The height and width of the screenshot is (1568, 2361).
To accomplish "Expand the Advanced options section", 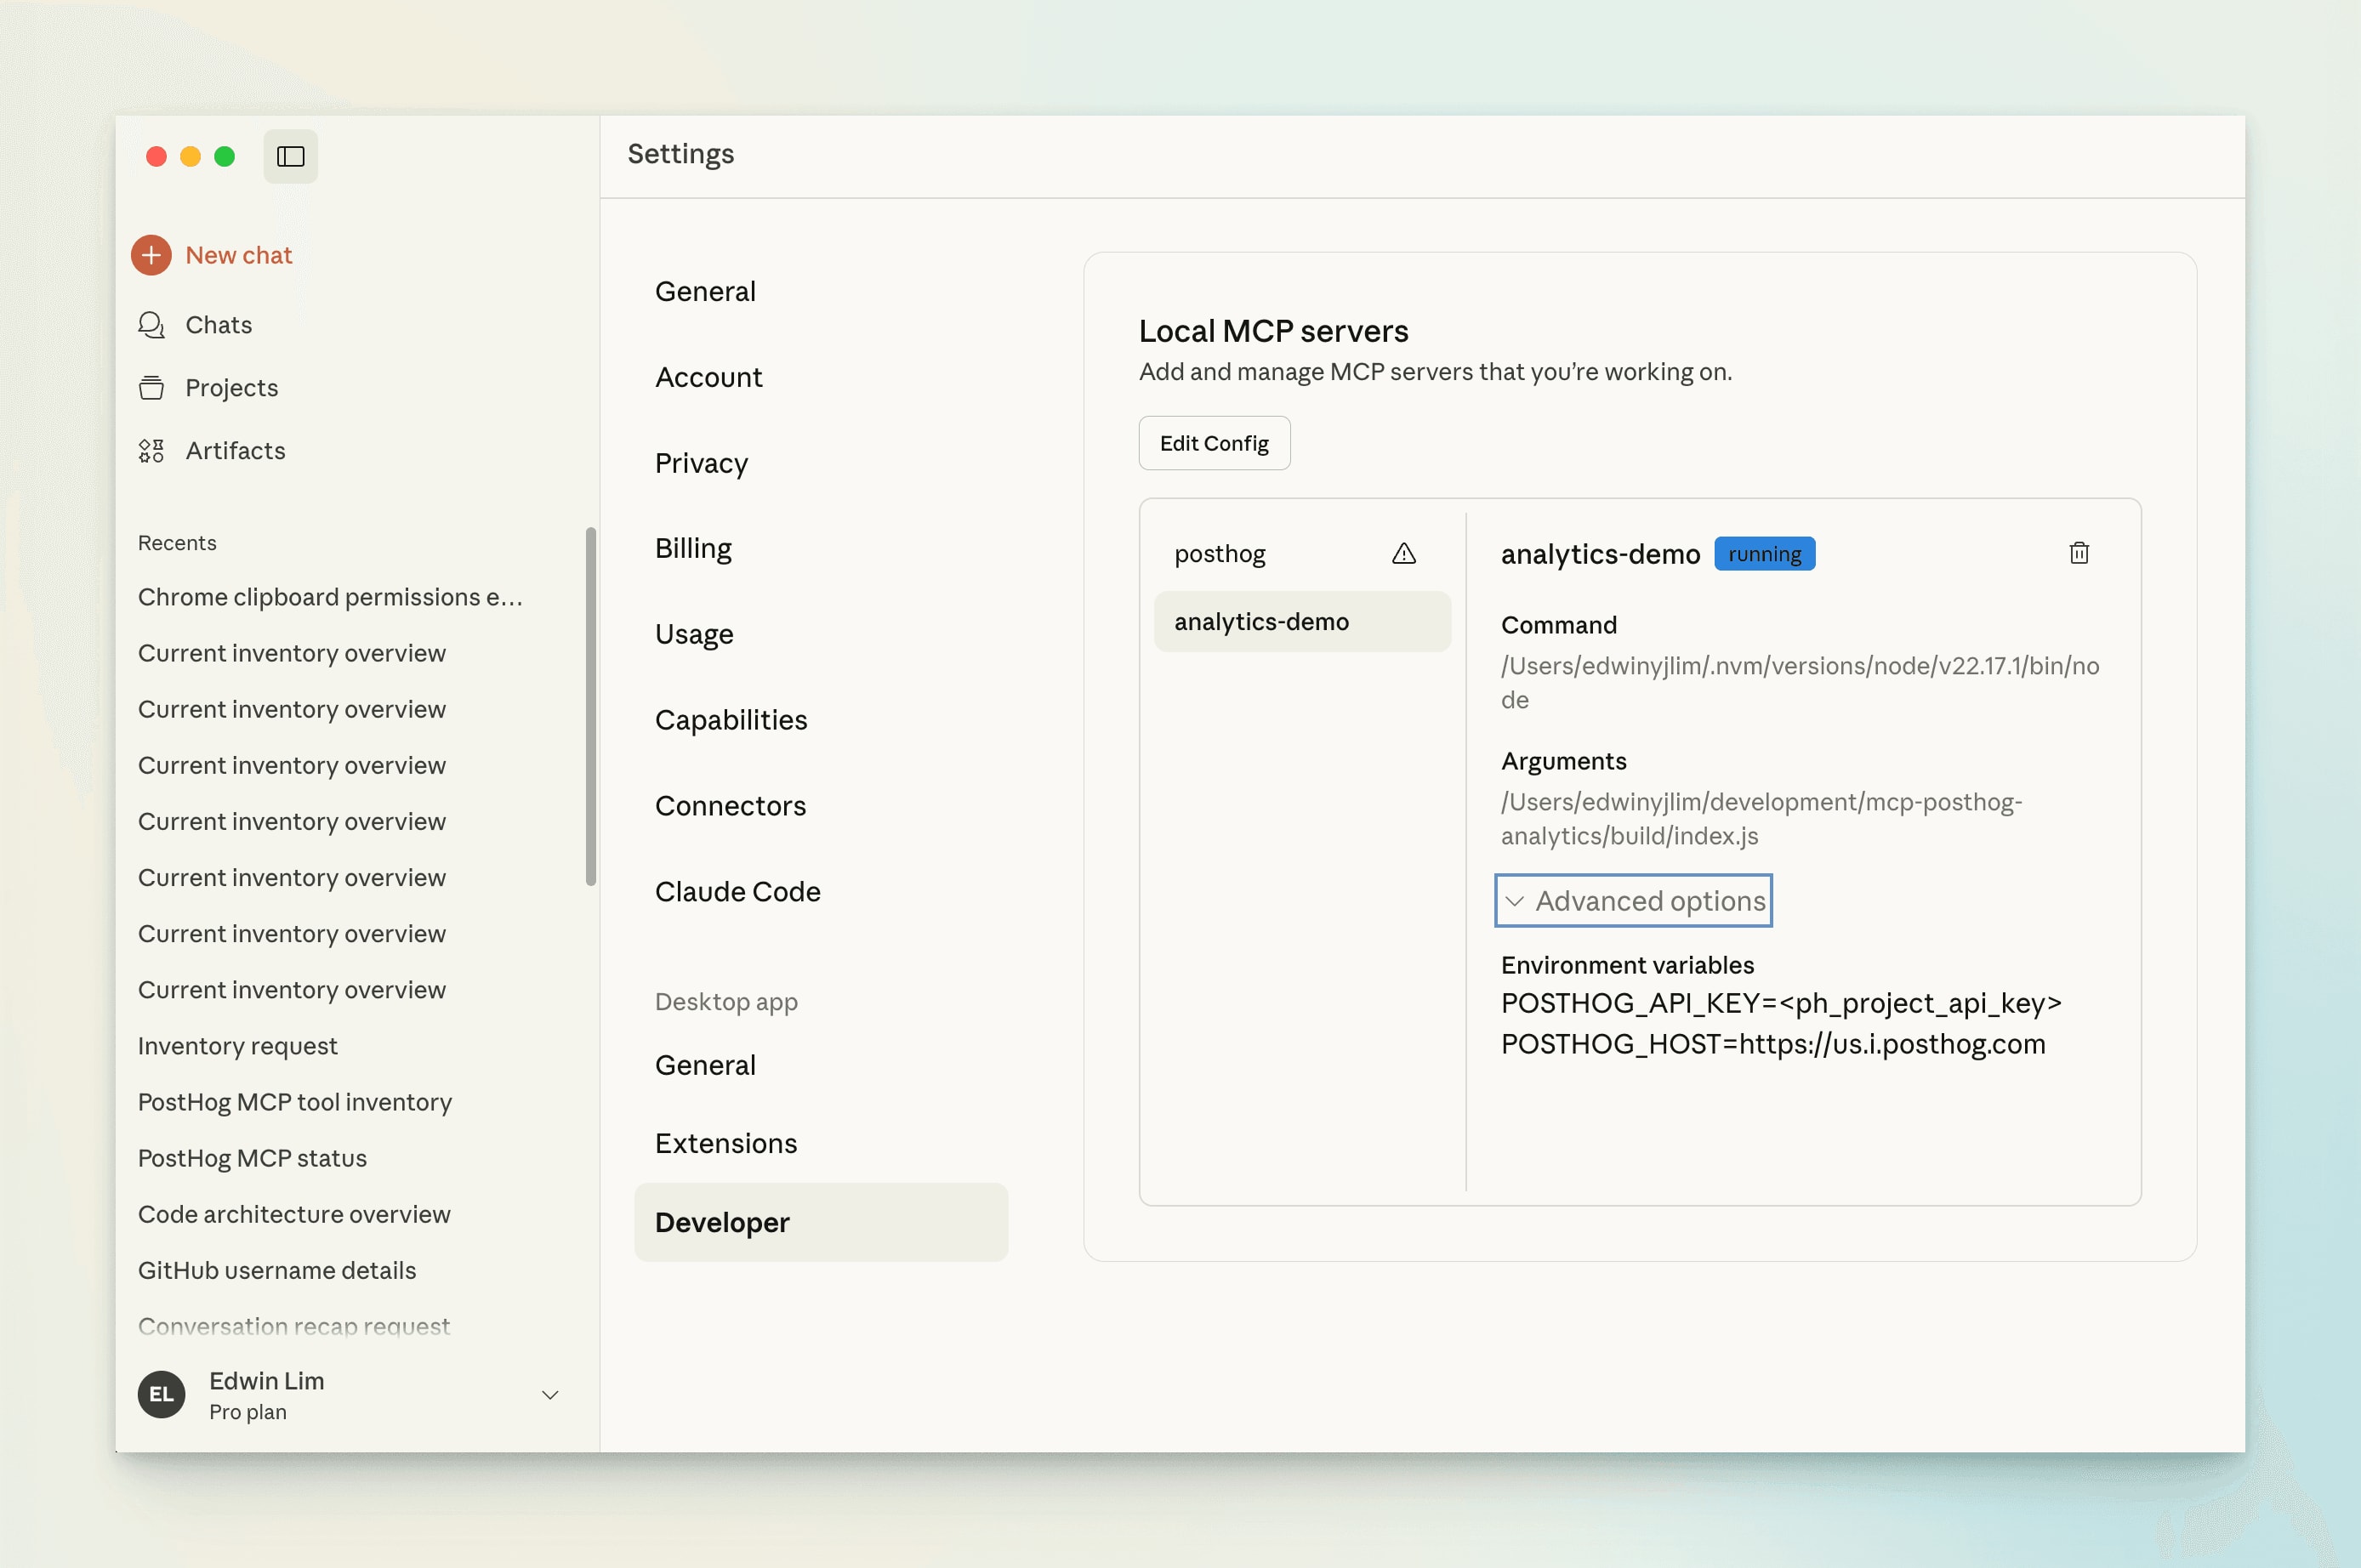I will coord(1633,900).
